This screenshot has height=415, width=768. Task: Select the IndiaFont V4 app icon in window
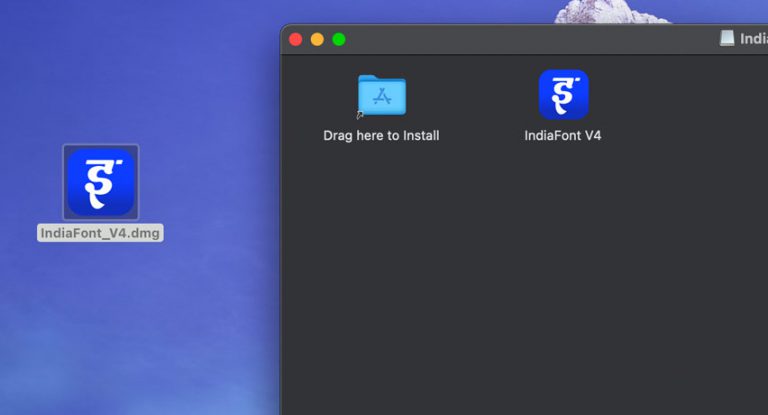[564, 95]
